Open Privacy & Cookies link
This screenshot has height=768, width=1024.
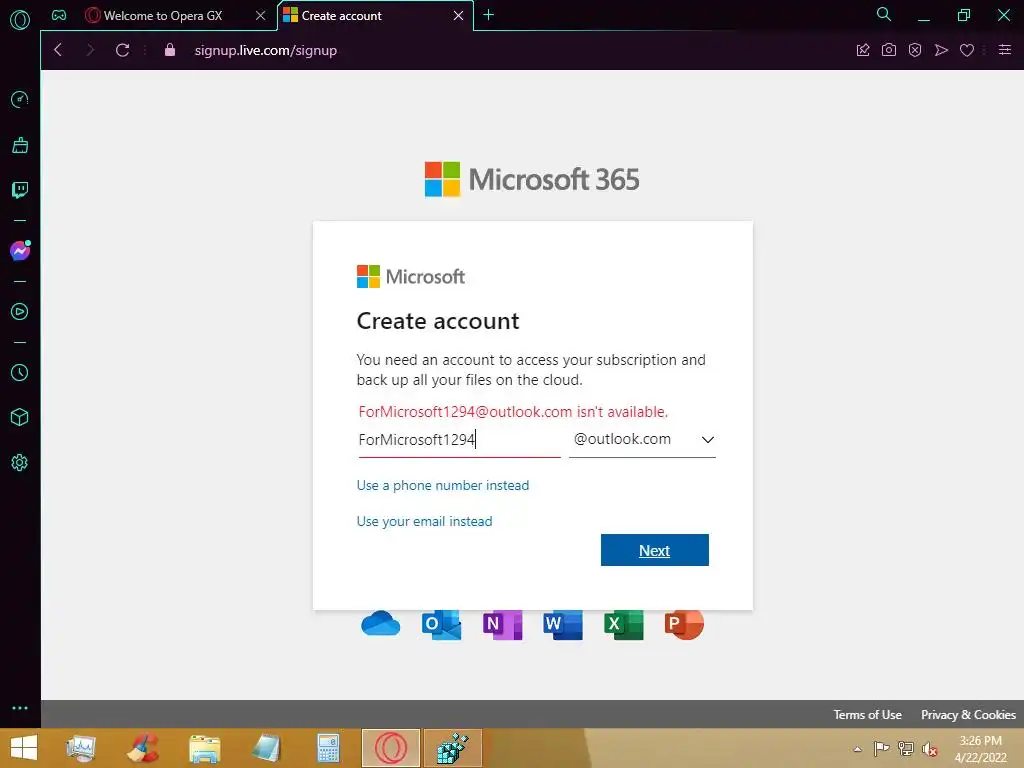point(968,714)
